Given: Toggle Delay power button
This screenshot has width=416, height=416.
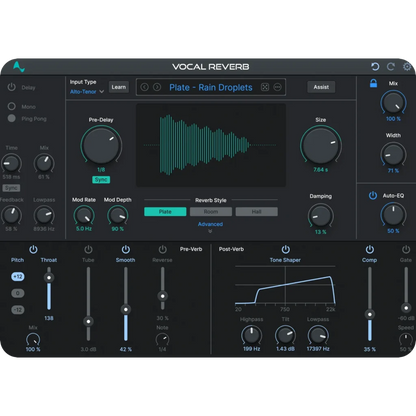Looking at the screenshot, I should click(x=12, y=87).
